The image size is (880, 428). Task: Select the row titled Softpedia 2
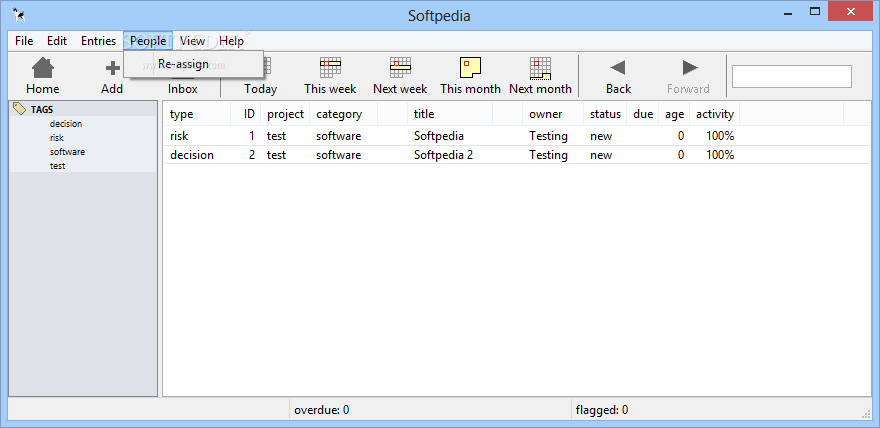[x=516, y=155]
